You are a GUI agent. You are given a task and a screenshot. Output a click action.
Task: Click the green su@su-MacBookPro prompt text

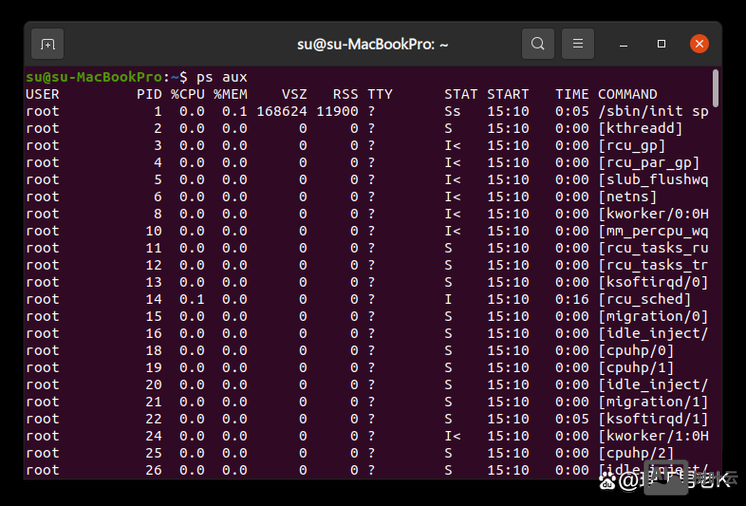(x=94, y=77)
